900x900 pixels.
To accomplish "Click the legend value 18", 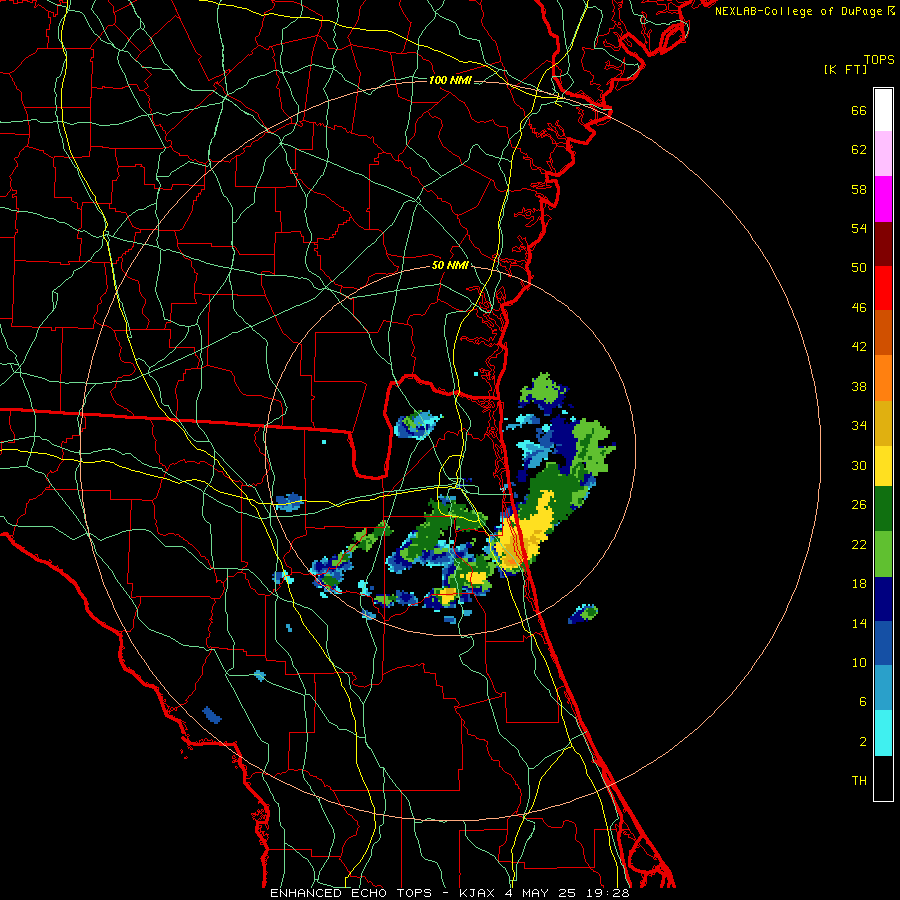I will (859, 584).
